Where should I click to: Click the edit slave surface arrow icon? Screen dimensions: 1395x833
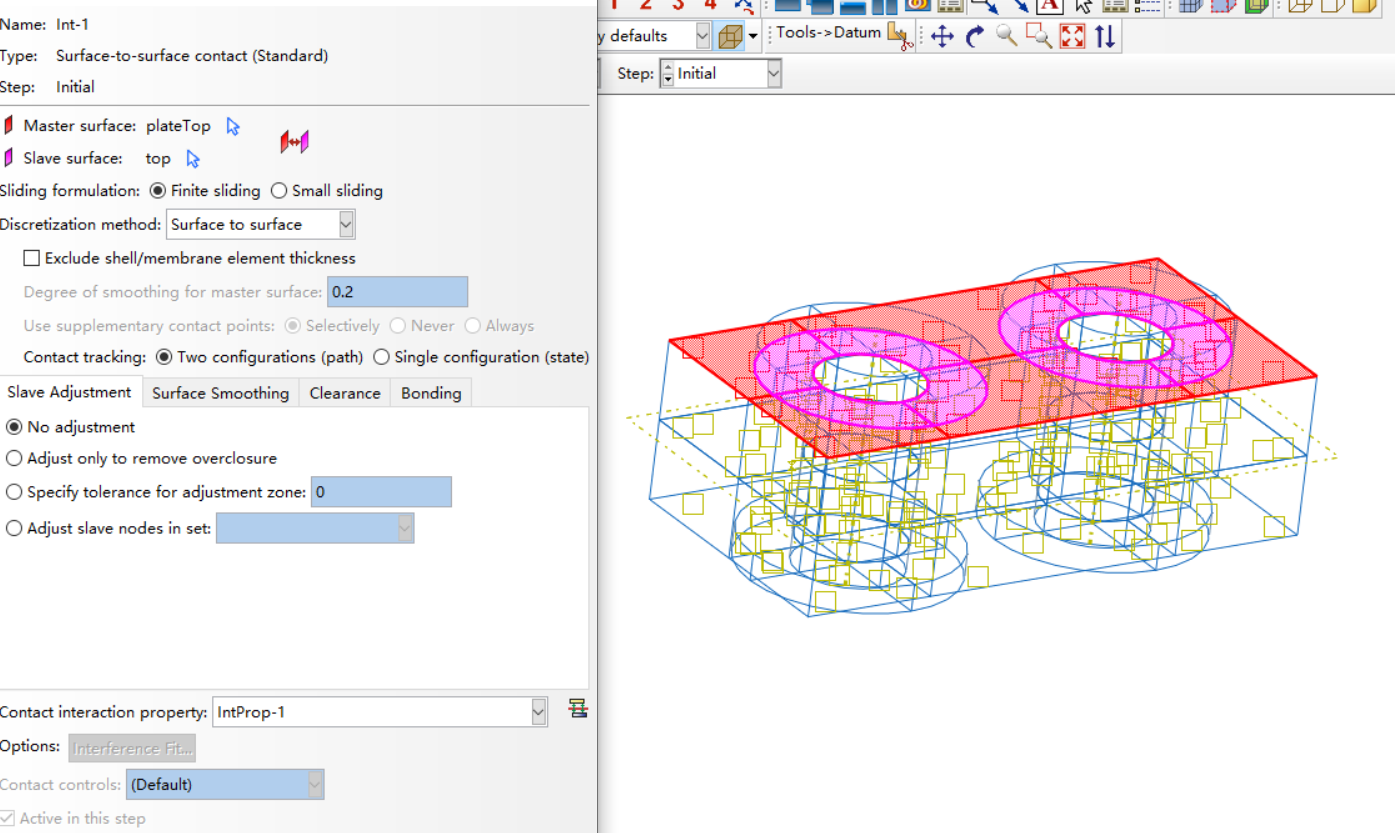coord(193,159)
